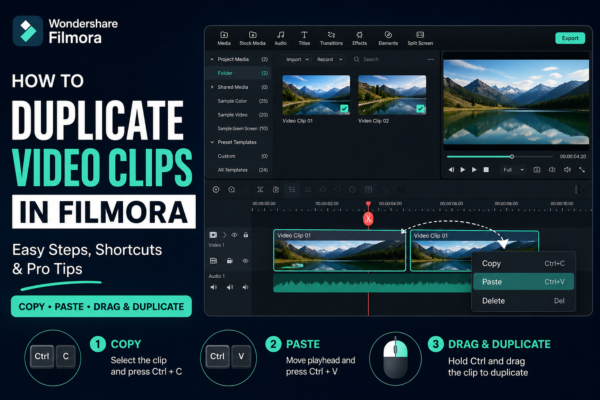
Task: Click the Wondershare Filmora logo
Action: click(x=28, y=31)
